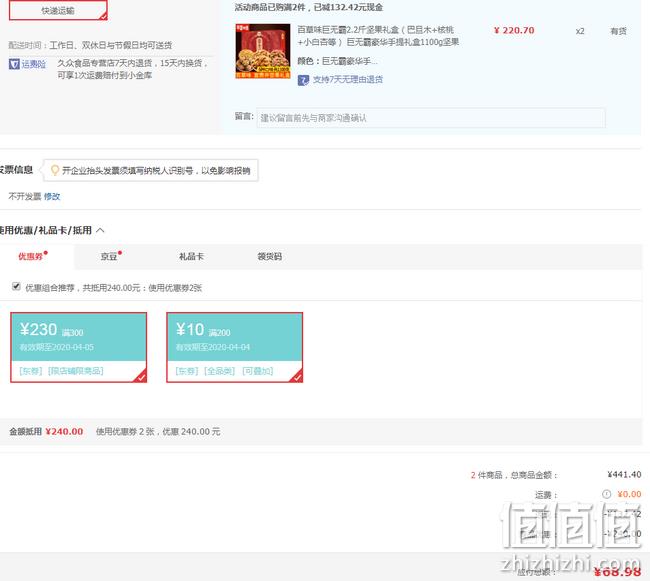
Task: Click the 运费 info circle icon
Action: click(x=606, y=494)
